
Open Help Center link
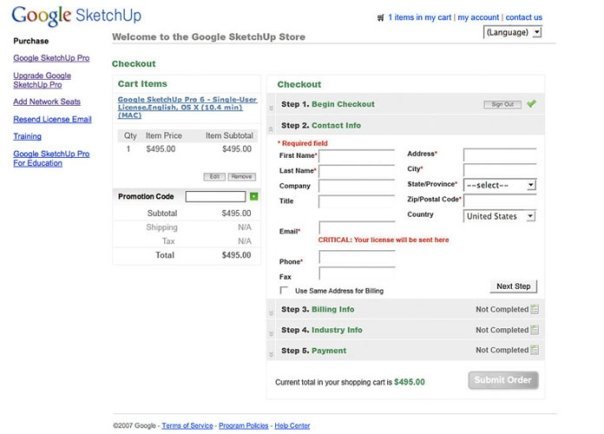point(292,426)
